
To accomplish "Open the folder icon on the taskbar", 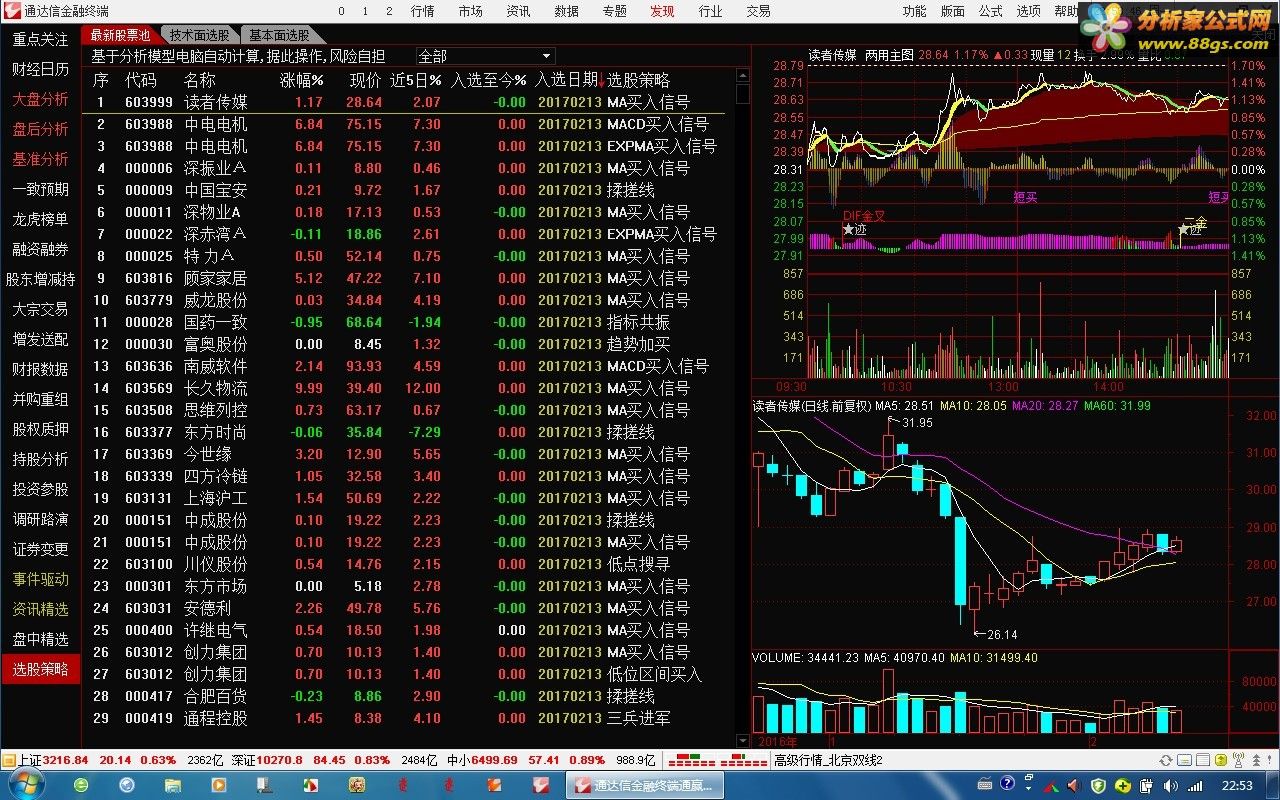I will [x=174, y=785].
